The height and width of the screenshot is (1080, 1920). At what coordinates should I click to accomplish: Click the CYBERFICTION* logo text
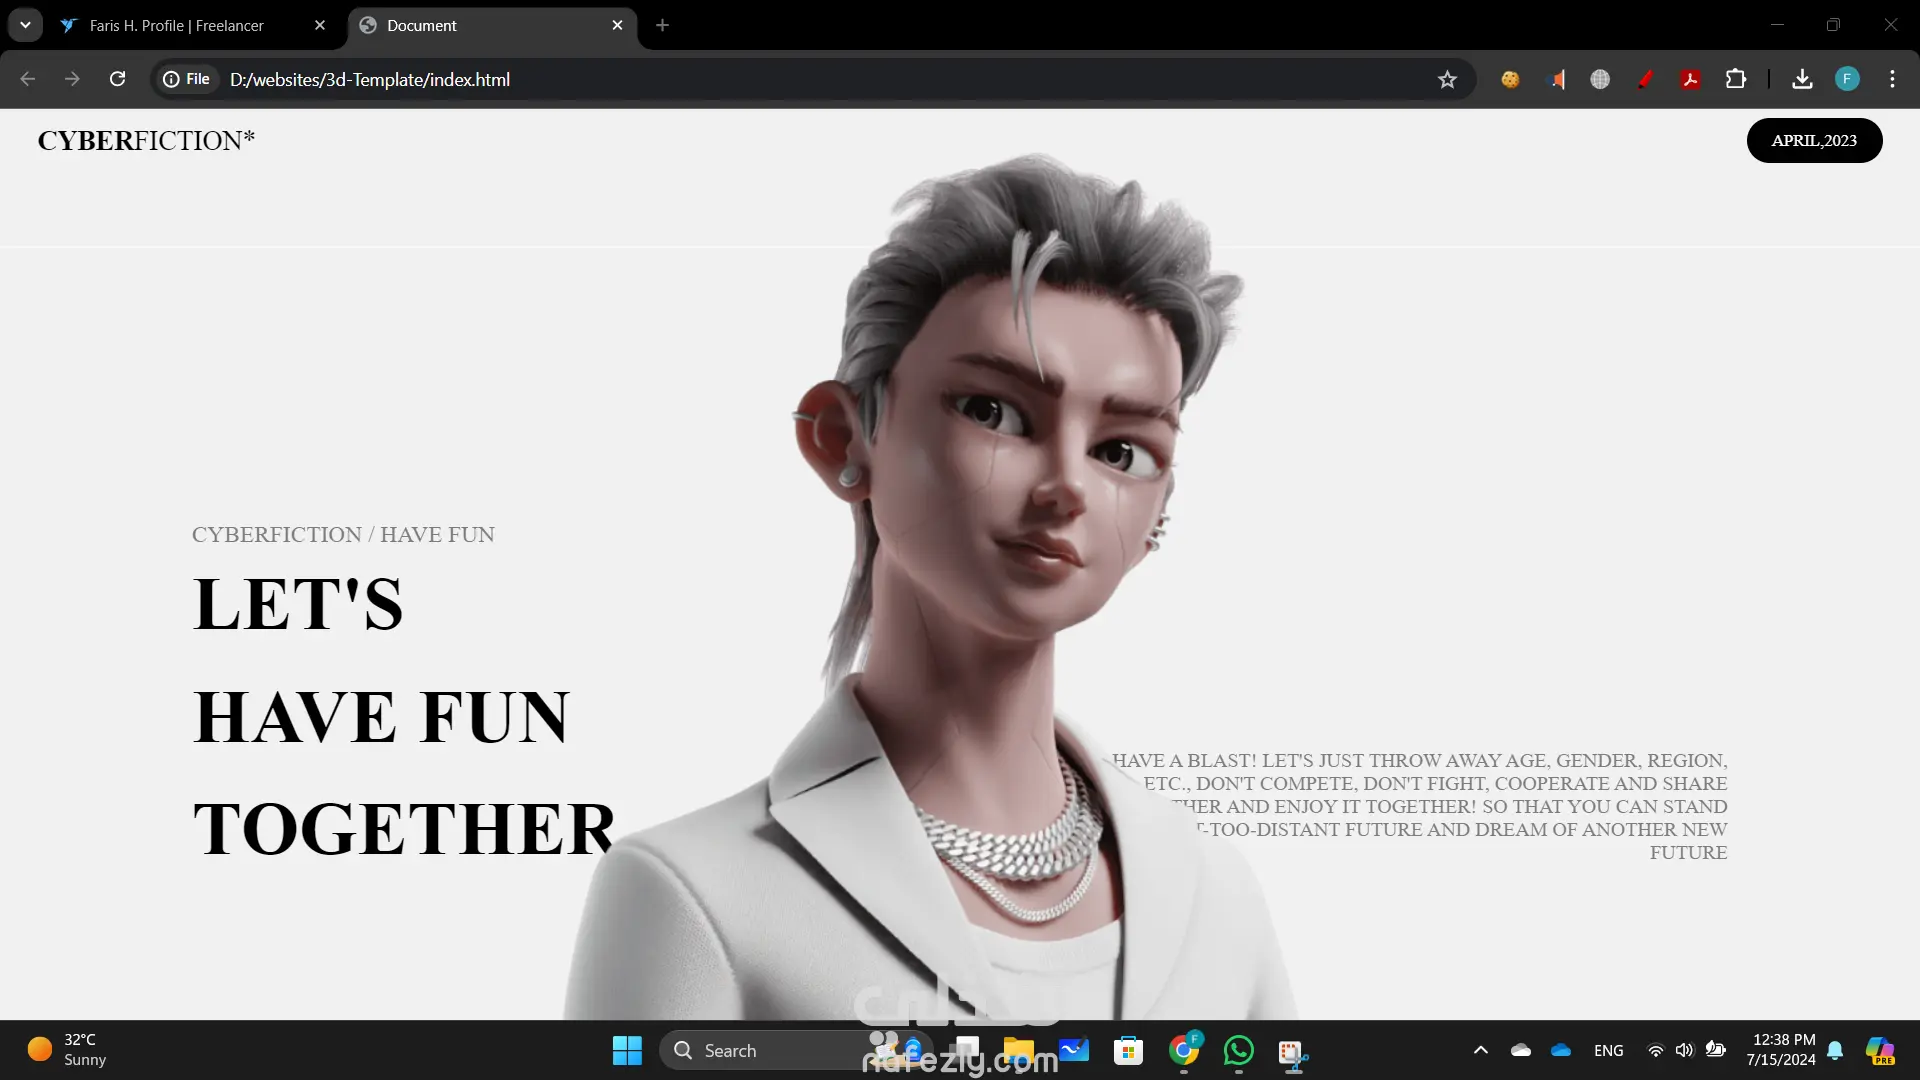(x=146, y=141)
